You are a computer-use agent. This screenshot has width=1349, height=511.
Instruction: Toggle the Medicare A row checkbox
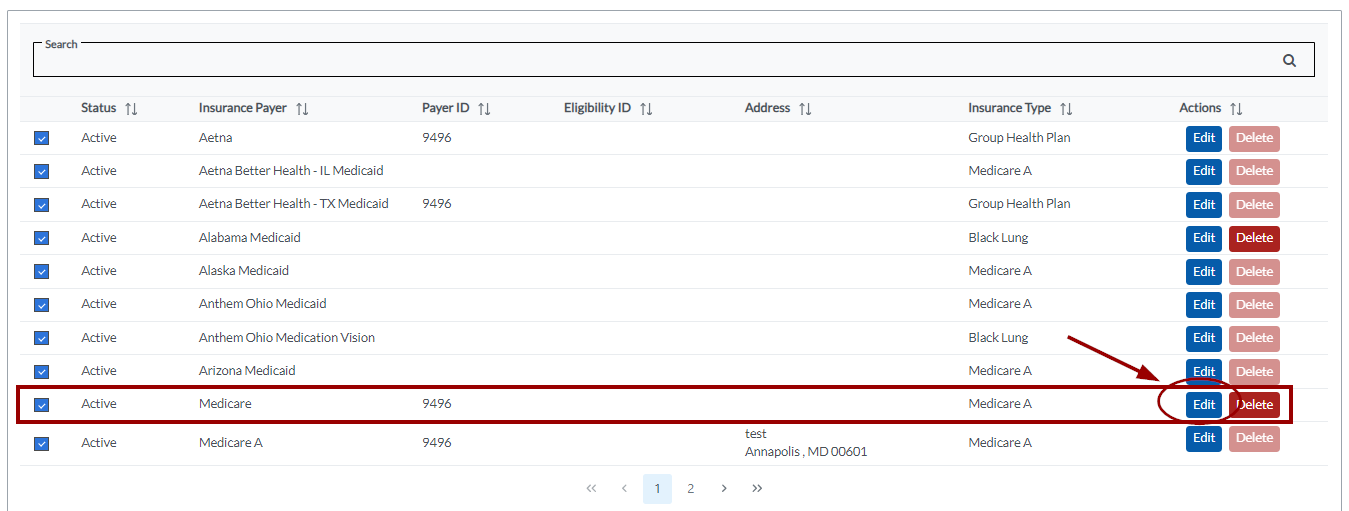[x=42, y=443]
